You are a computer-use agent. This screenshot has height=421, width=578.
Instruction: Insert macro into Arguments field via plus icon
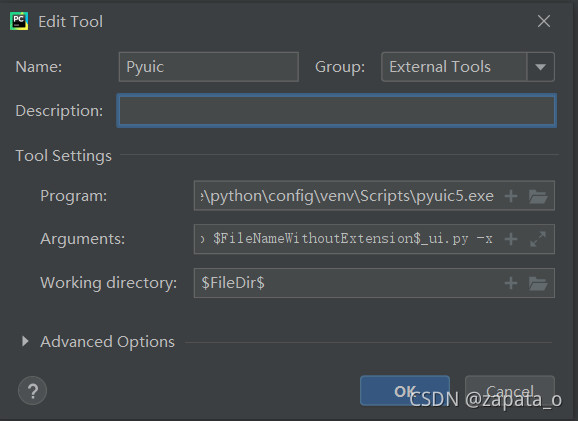tap(511, 239)
